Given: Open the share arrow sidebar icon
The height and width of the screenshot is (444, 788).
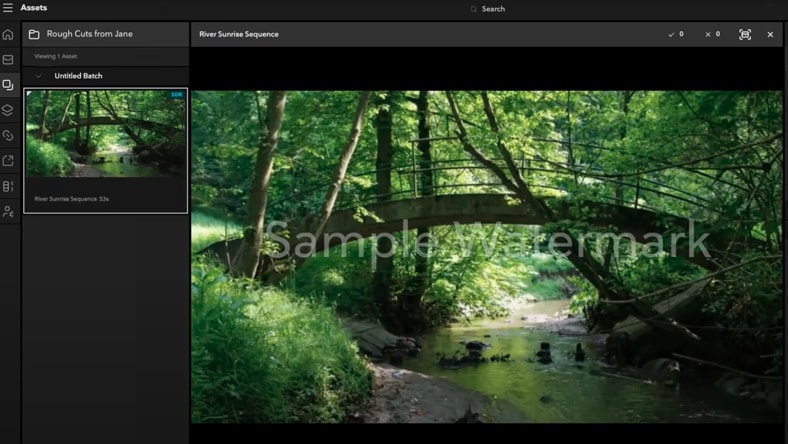Looking at the screenshot, I should click(8, 161).
